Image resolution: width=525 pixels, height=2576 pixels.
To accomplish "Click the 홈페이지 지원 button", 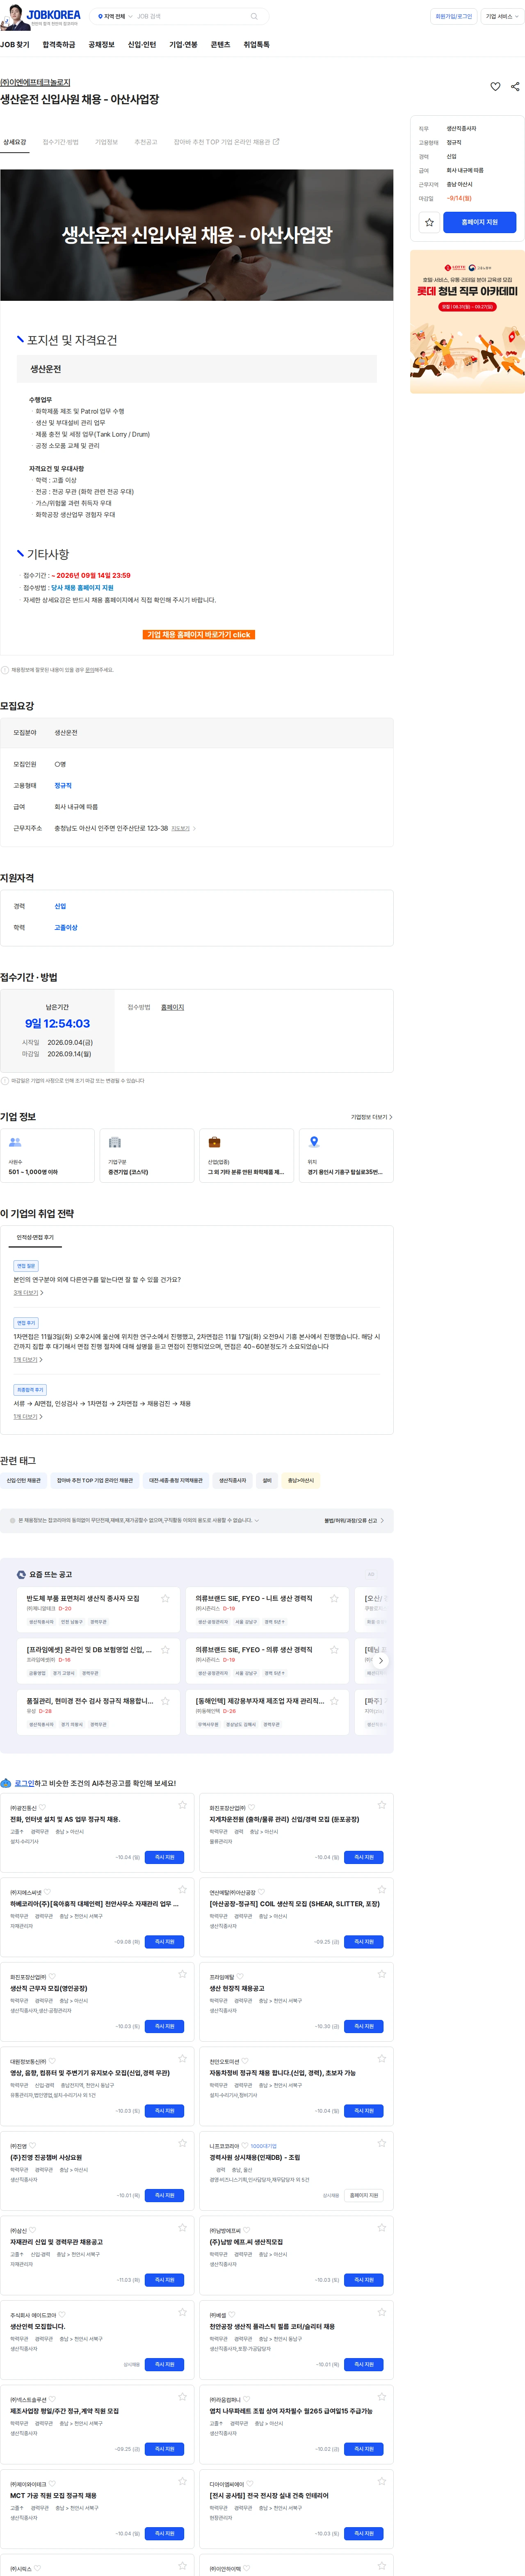I will pos(479,222).
